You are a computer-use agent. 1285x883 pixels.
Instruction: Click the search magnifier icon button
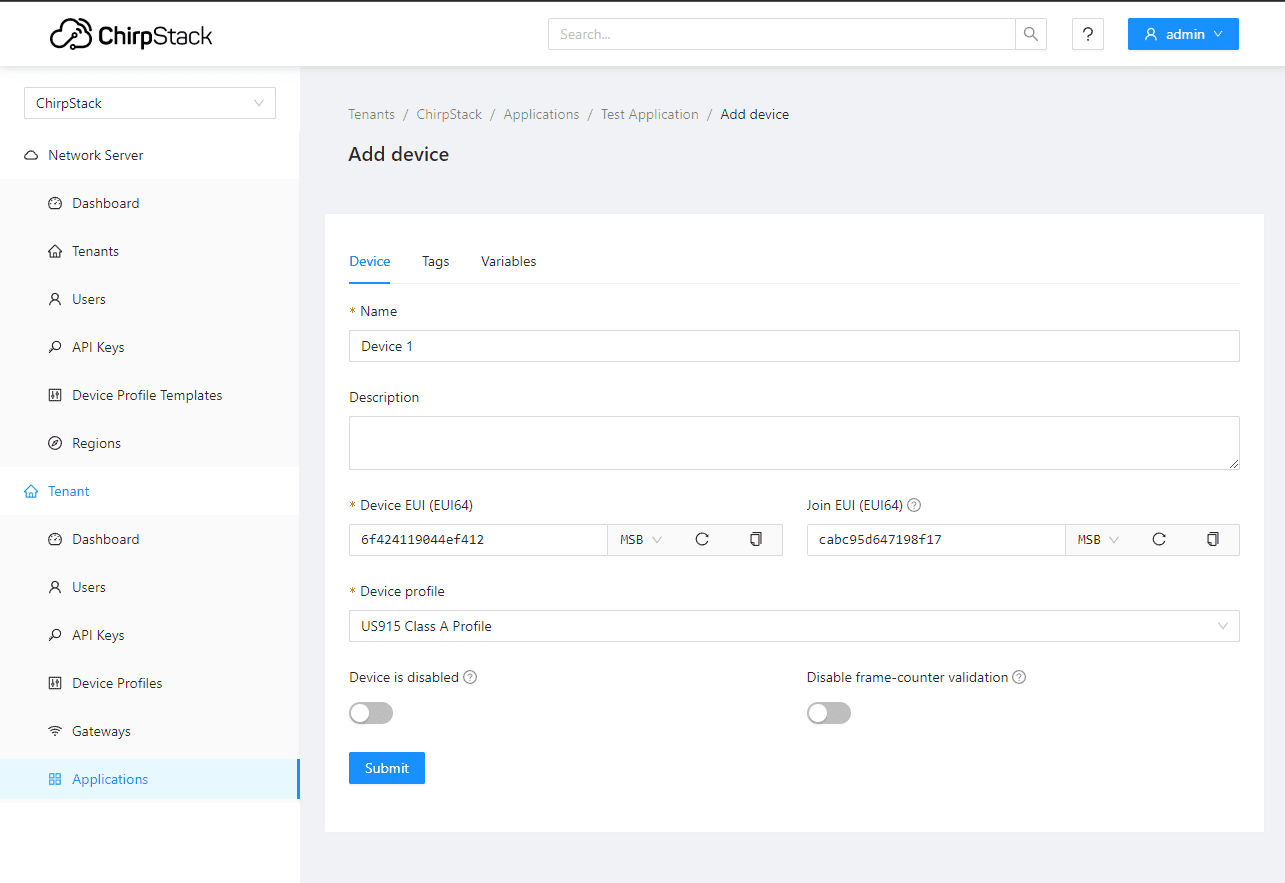pos(1031,34)
